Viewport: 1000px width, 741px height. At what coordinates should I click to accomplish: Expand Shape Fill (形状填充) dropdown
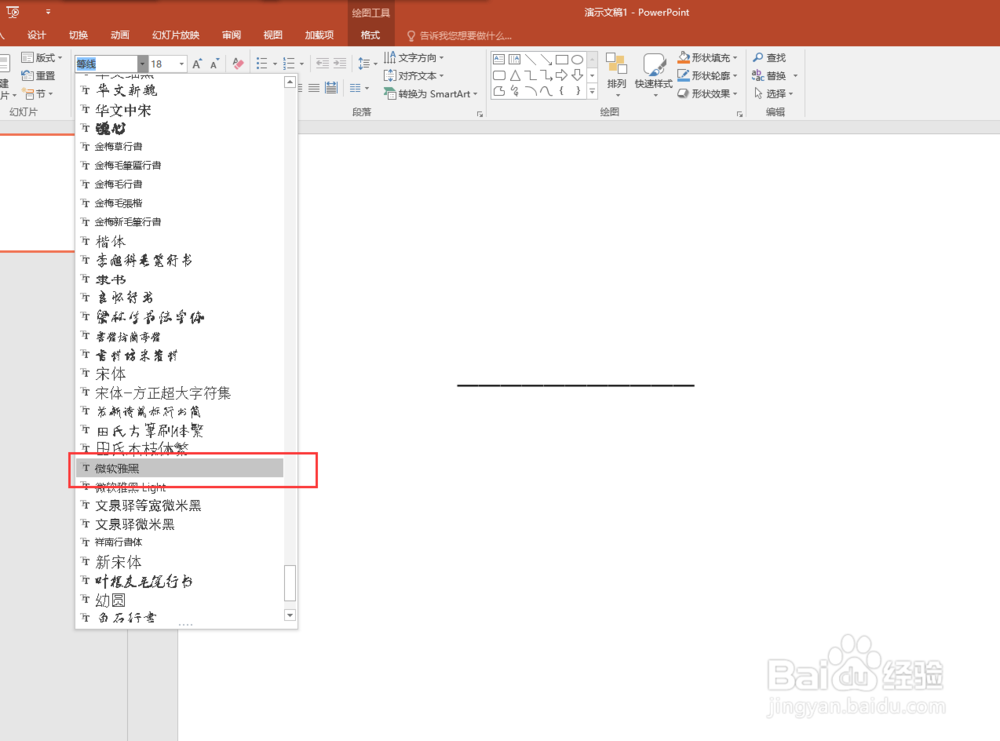point(735,58)
